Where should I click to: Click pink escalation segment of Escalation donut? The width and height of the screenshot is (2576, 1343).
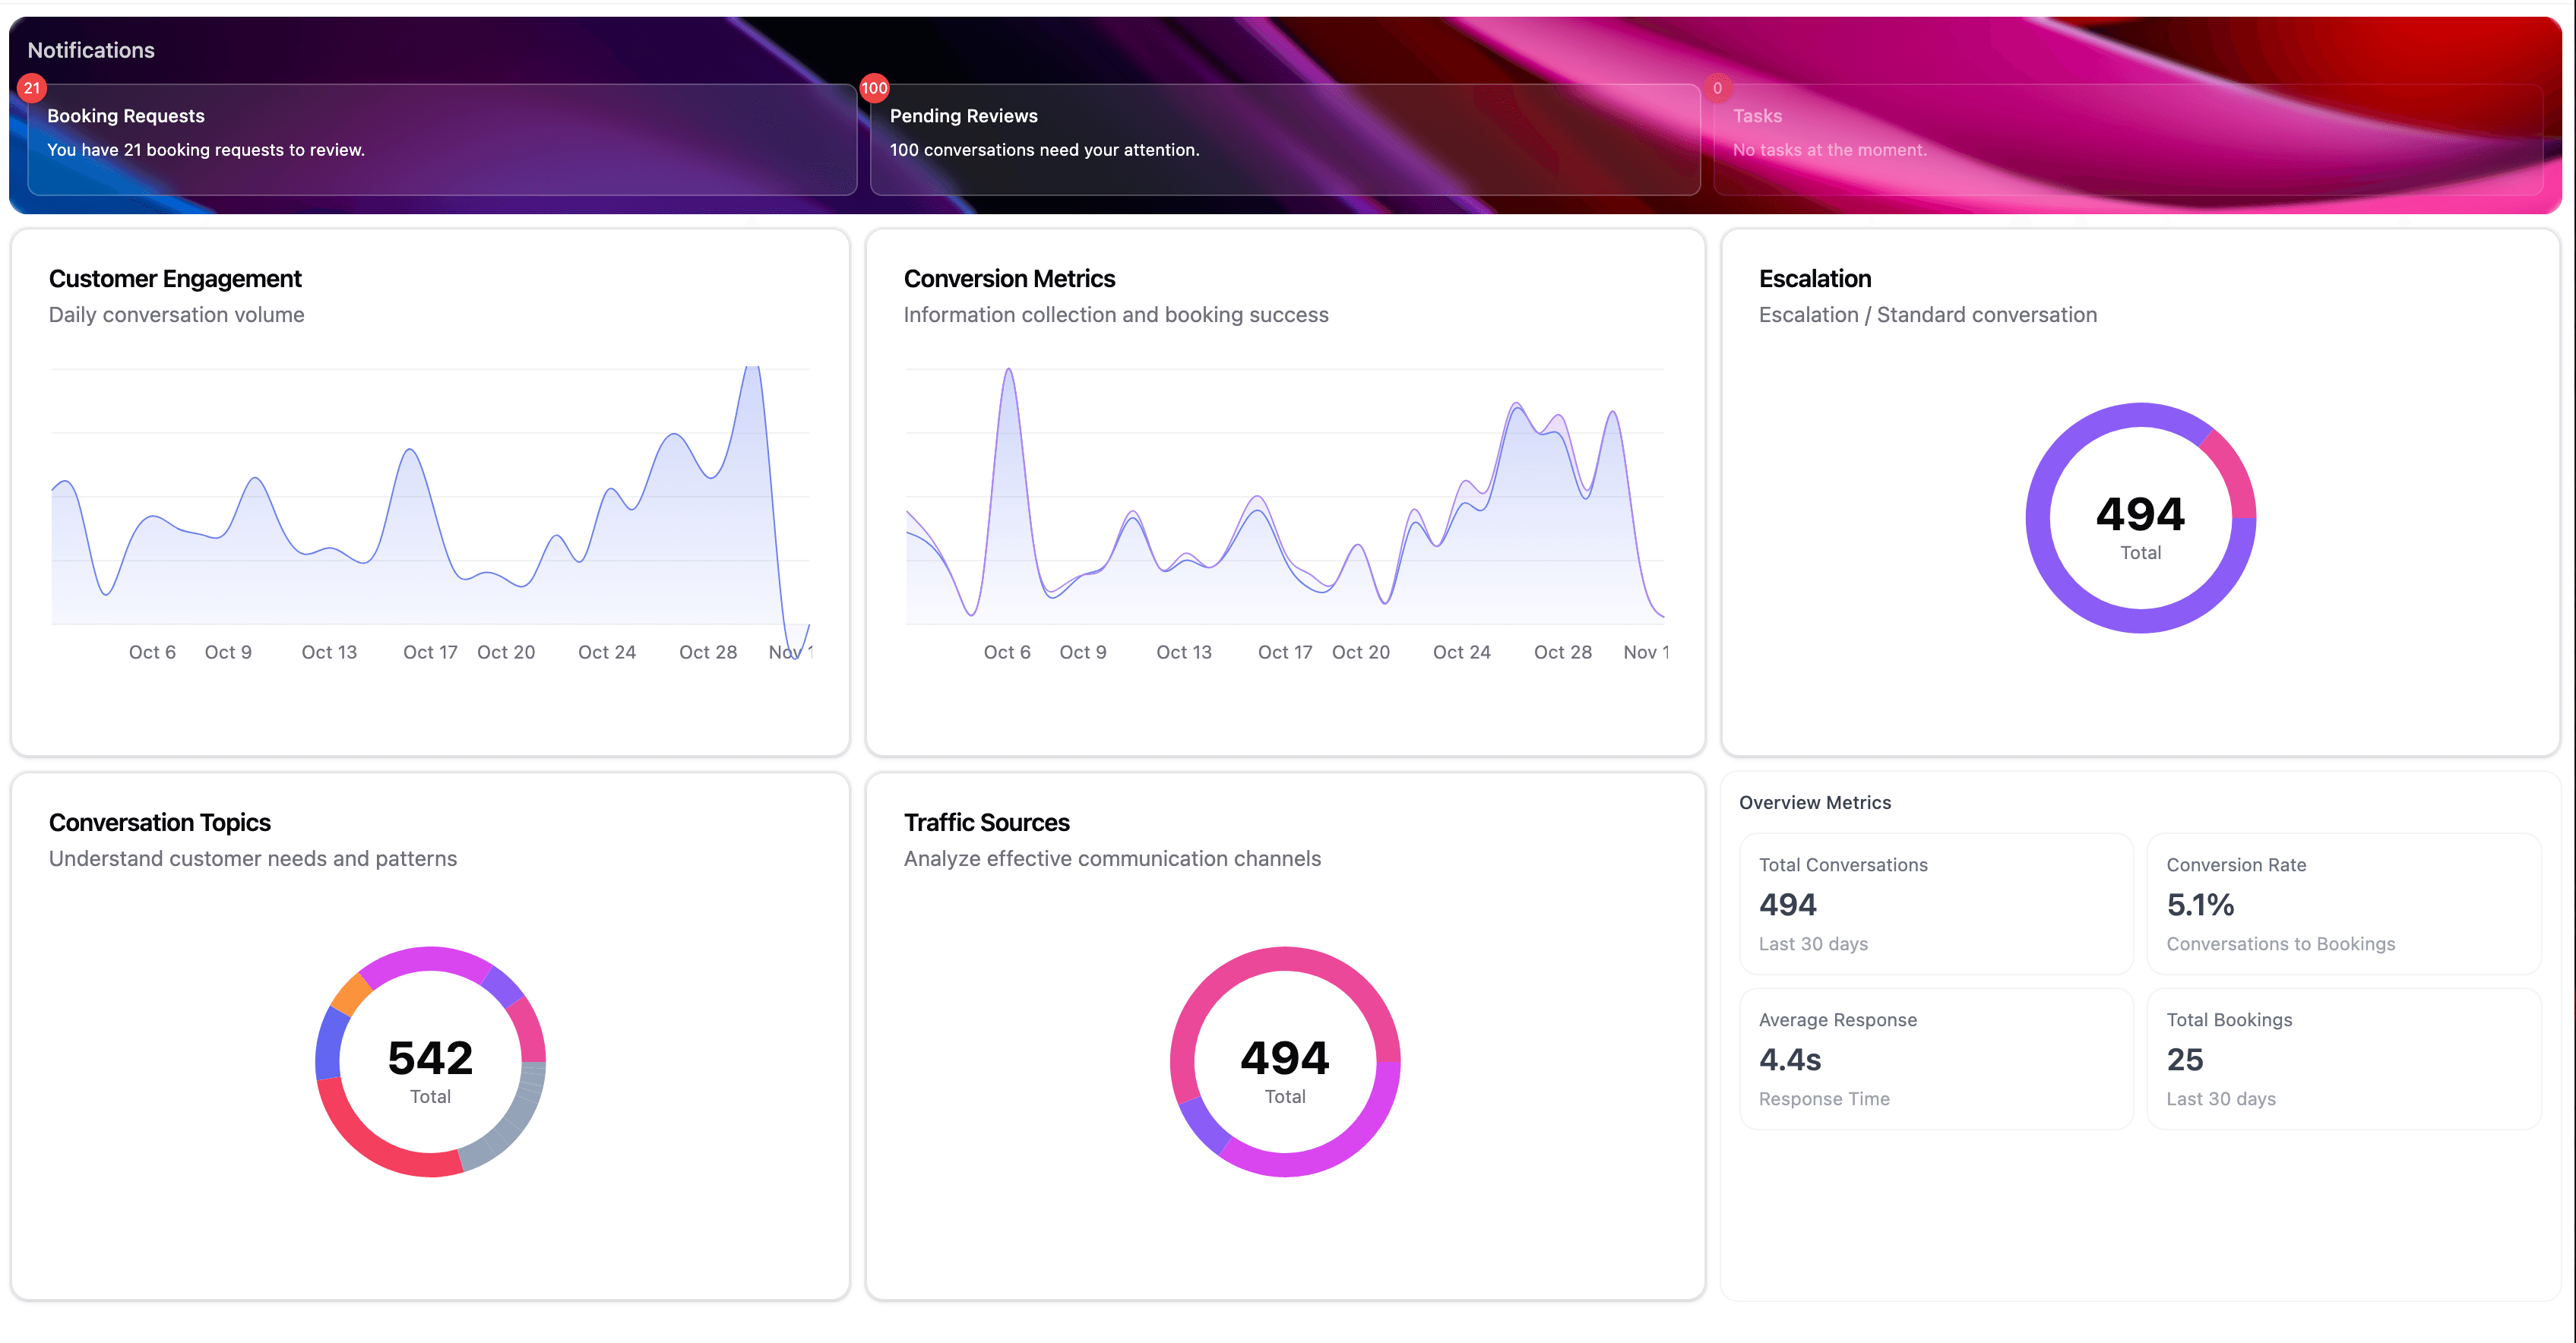pos(2233,473)
